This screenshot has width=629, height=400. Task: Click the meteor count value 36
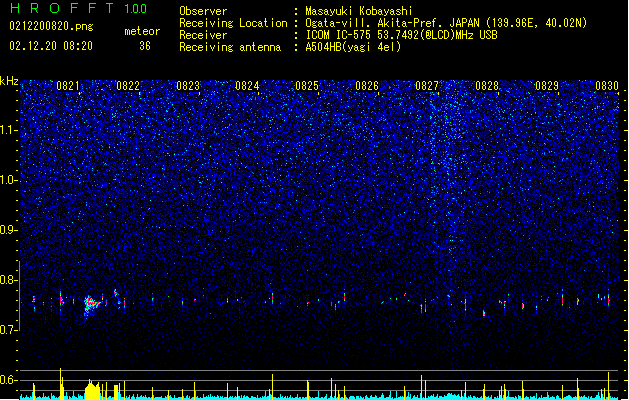[x=145, y=46]
